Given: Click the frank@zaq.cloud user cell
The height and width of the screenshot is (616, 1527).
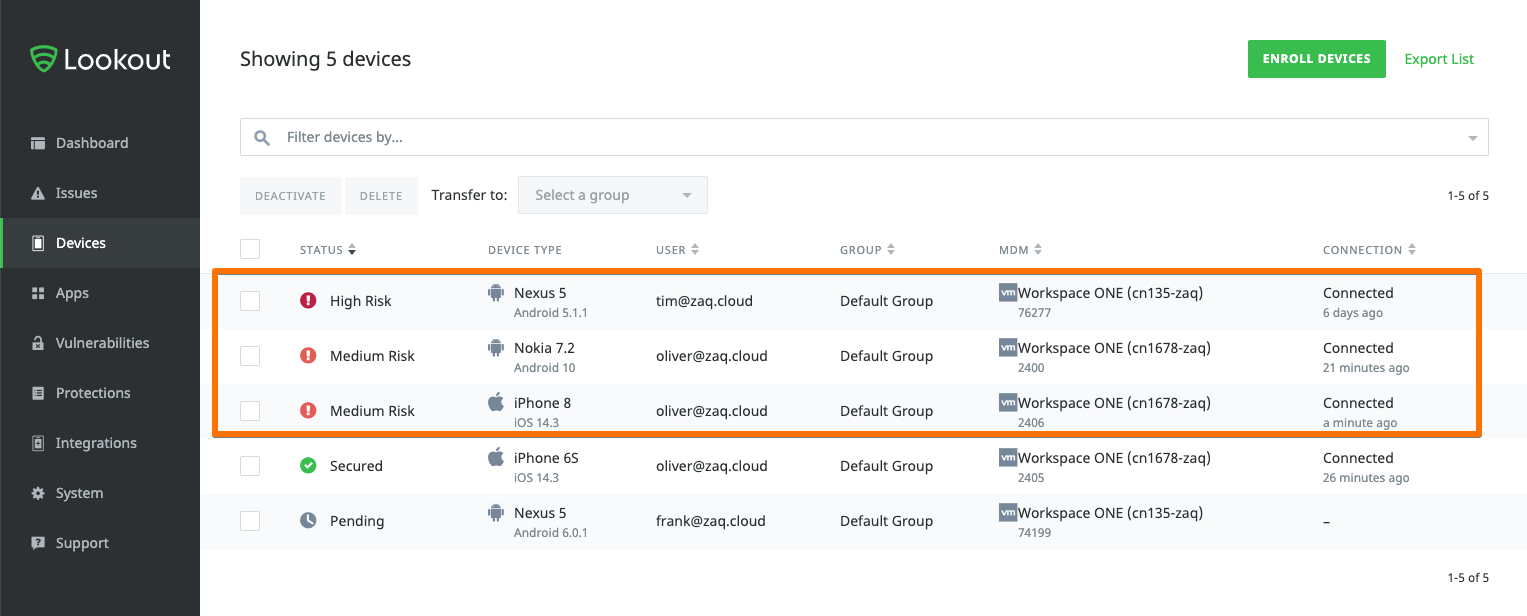Looking at the screenshot, I should (x=711, y=521).
